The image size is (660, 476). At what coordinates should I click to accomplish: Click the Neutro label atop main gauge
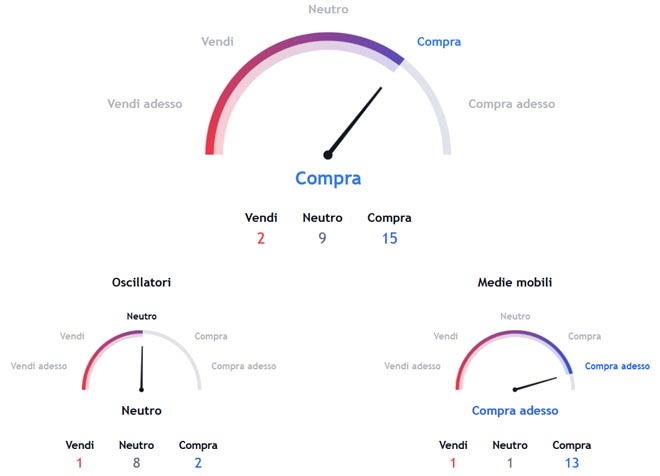pos(328,9)
